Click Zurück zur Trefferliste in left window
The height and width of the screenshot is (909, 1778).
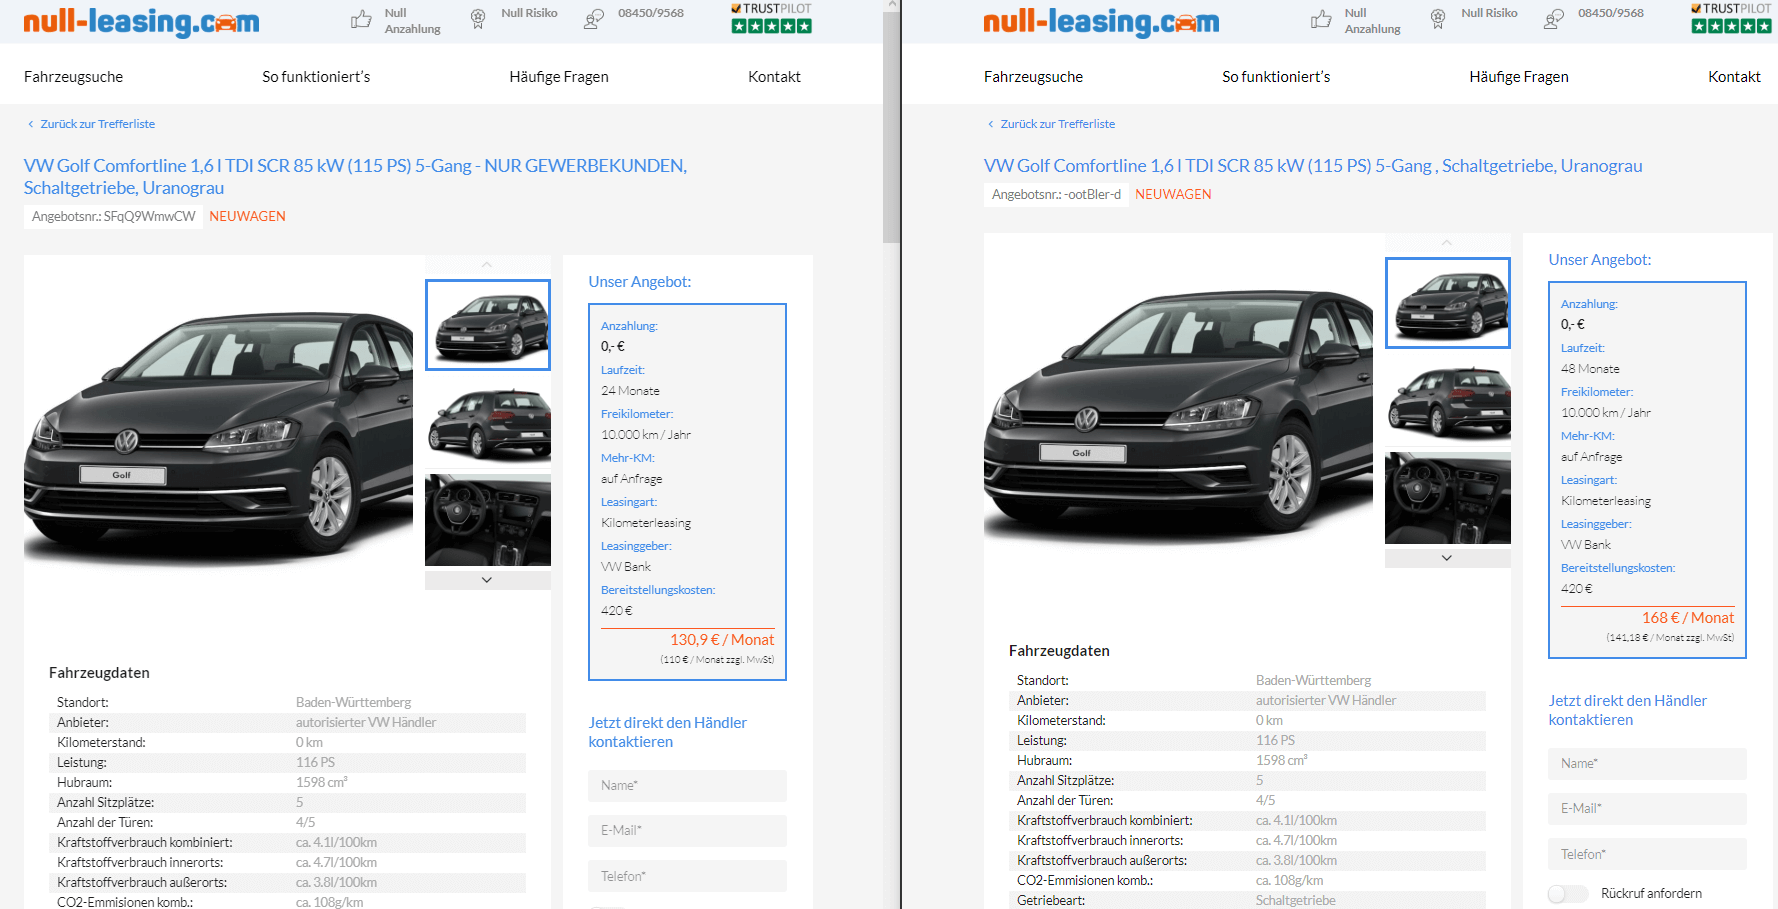pyautogui.click(x=91, y=124)
